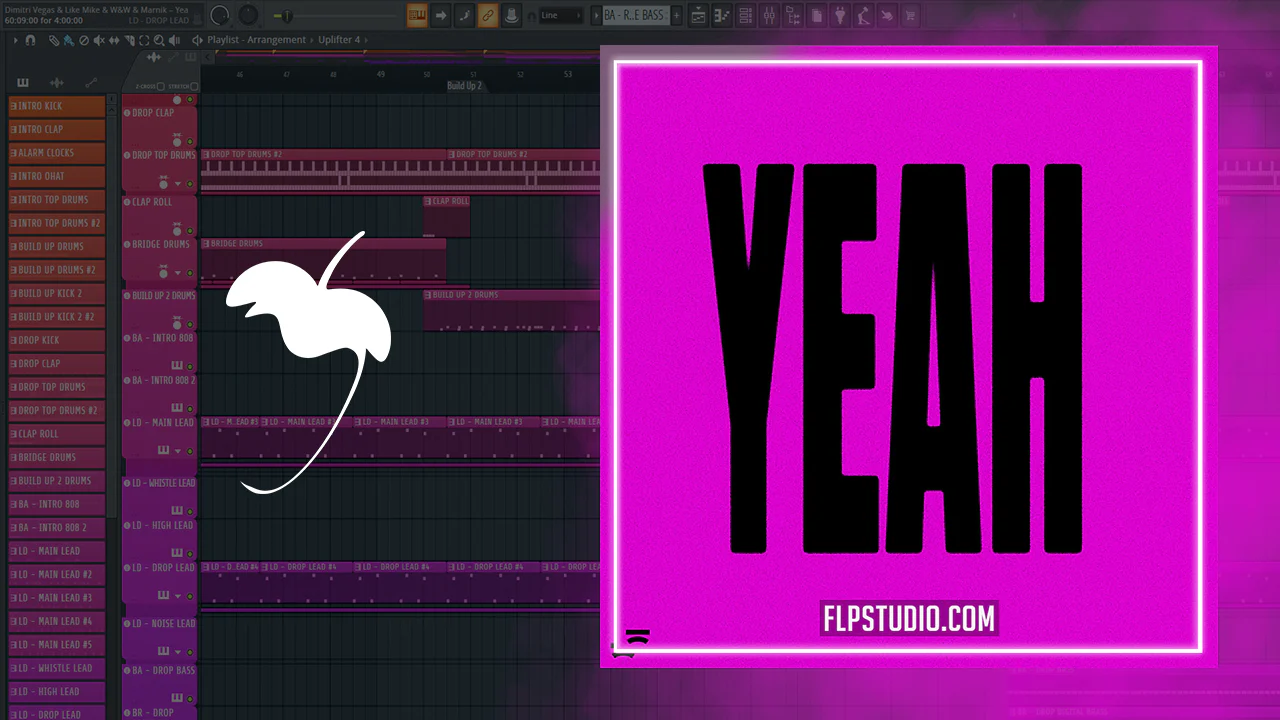
Task: Enable the STRETCH checkbox
Action: (193, 86)
